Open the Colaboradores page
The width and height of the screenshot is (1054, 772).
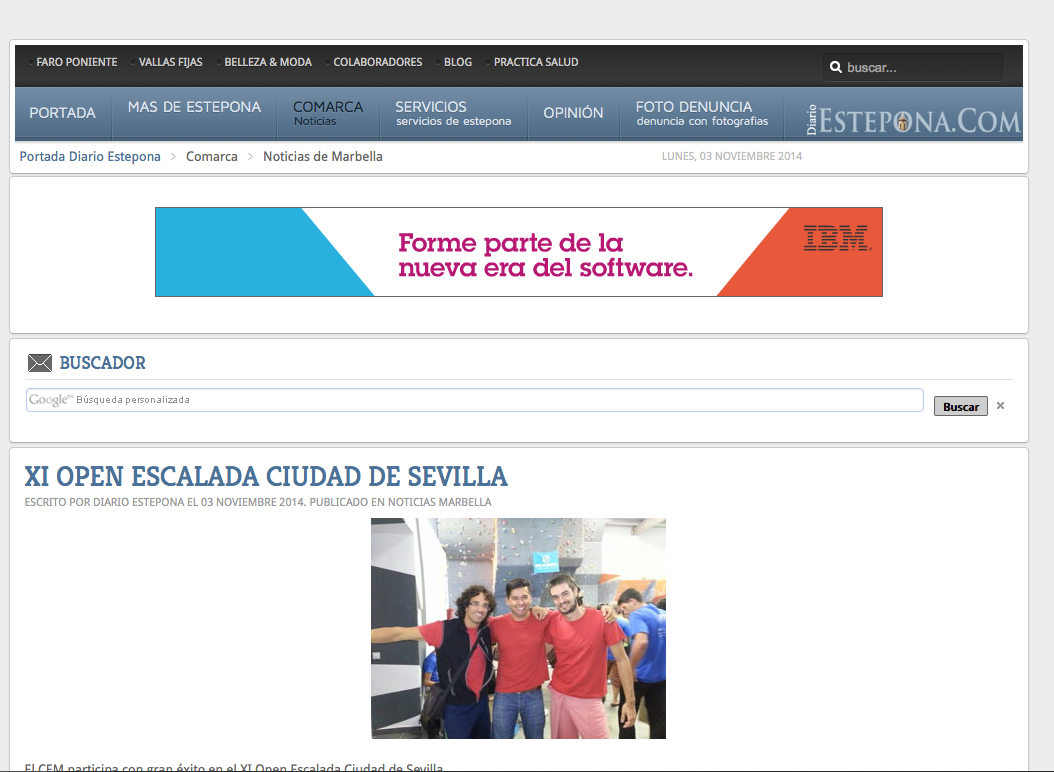coord(377,62)
